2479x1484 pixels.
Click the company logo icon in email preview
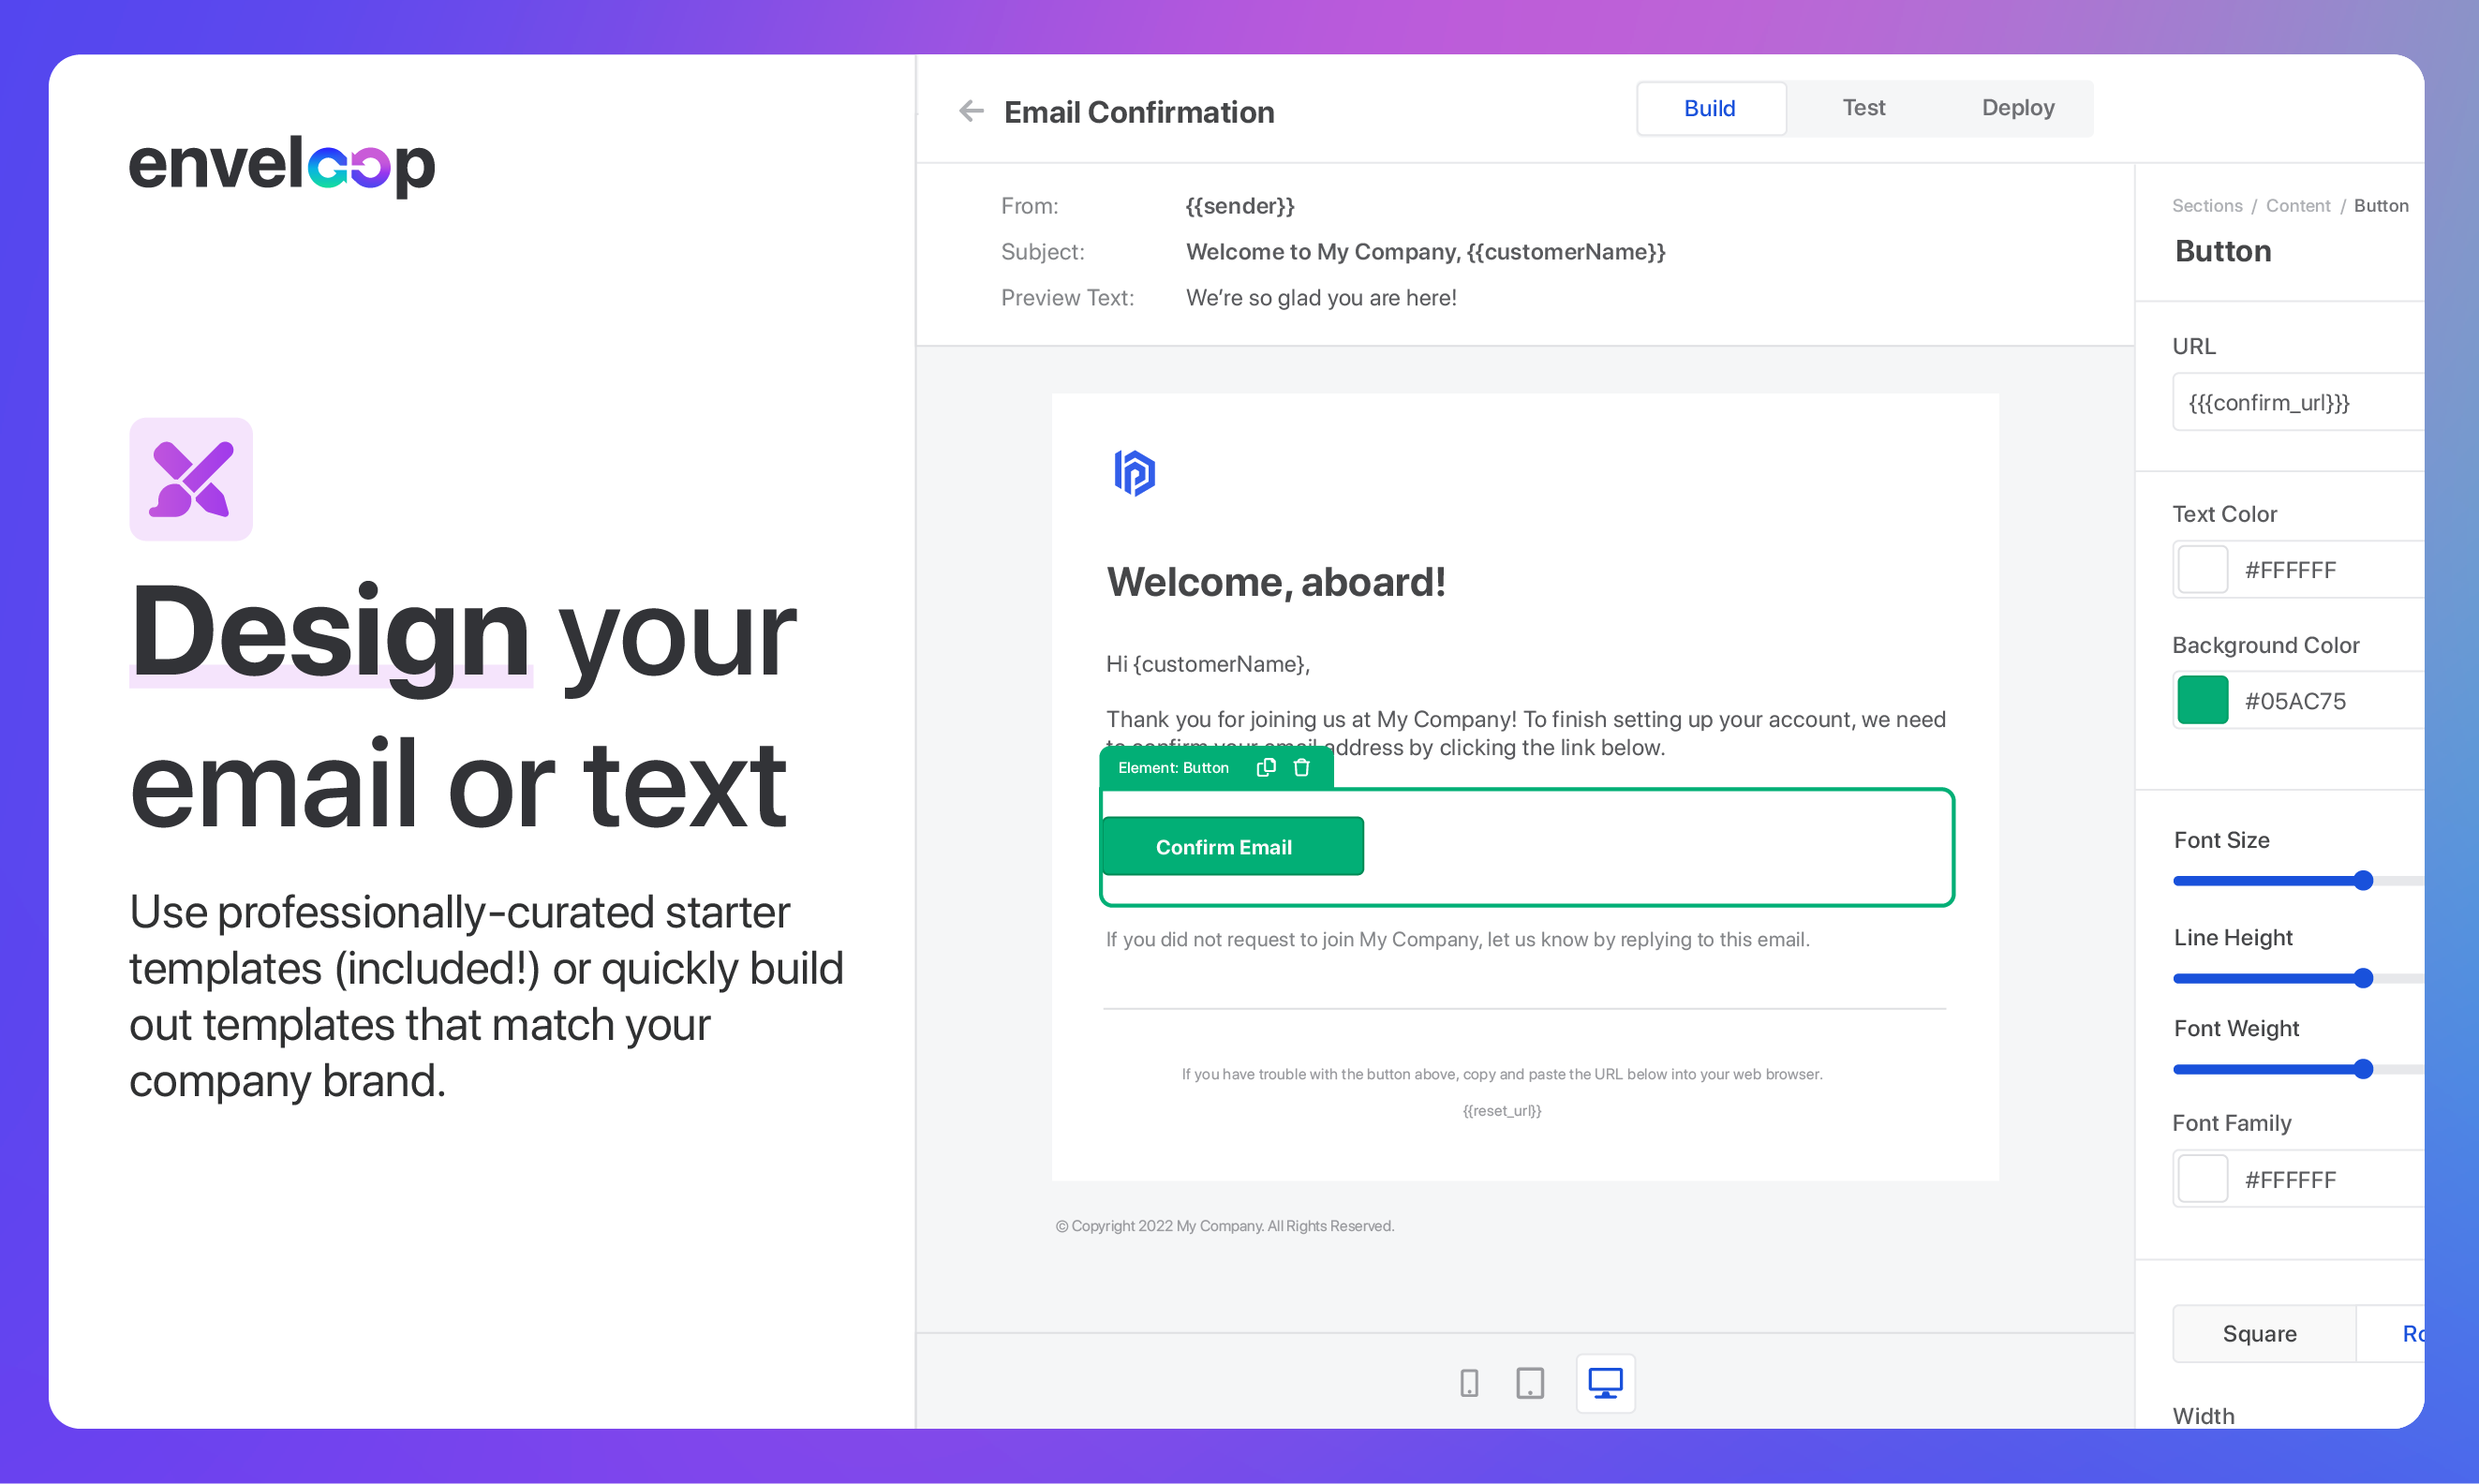(x=1132, y=471)
